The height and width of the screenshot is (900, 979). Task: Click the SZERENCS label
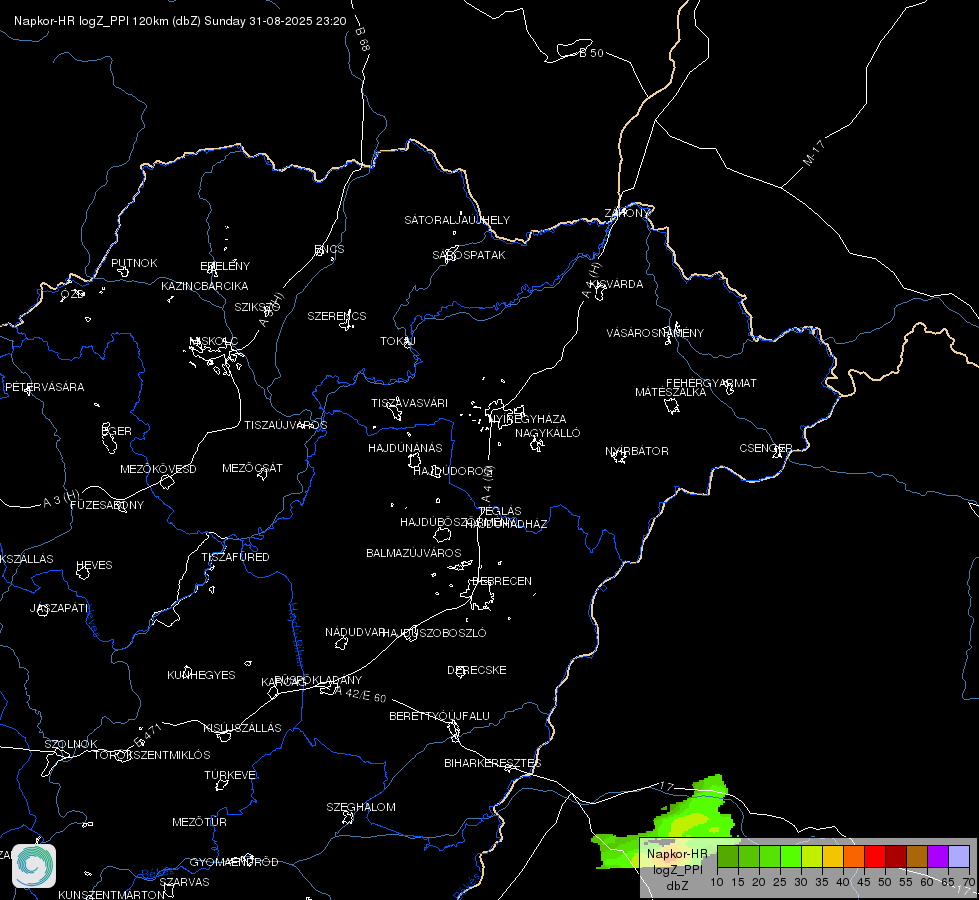[x=337, y=316]
